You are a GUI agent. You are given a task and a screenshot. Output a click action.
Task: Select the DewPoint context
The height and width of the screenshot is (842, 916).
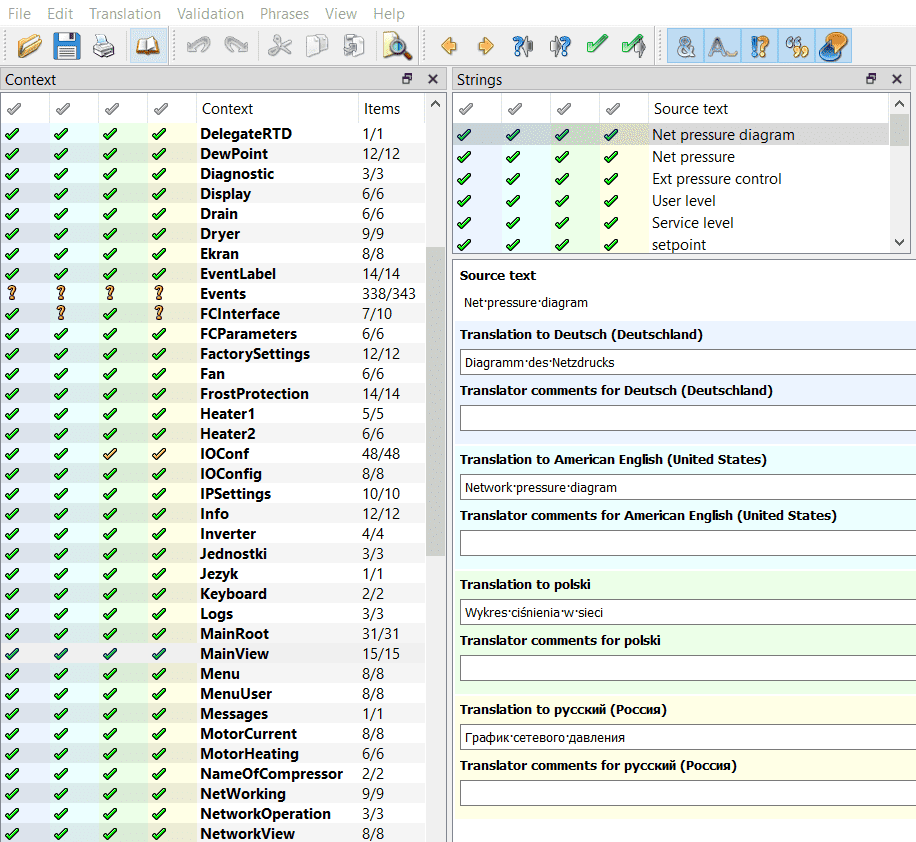213,154
